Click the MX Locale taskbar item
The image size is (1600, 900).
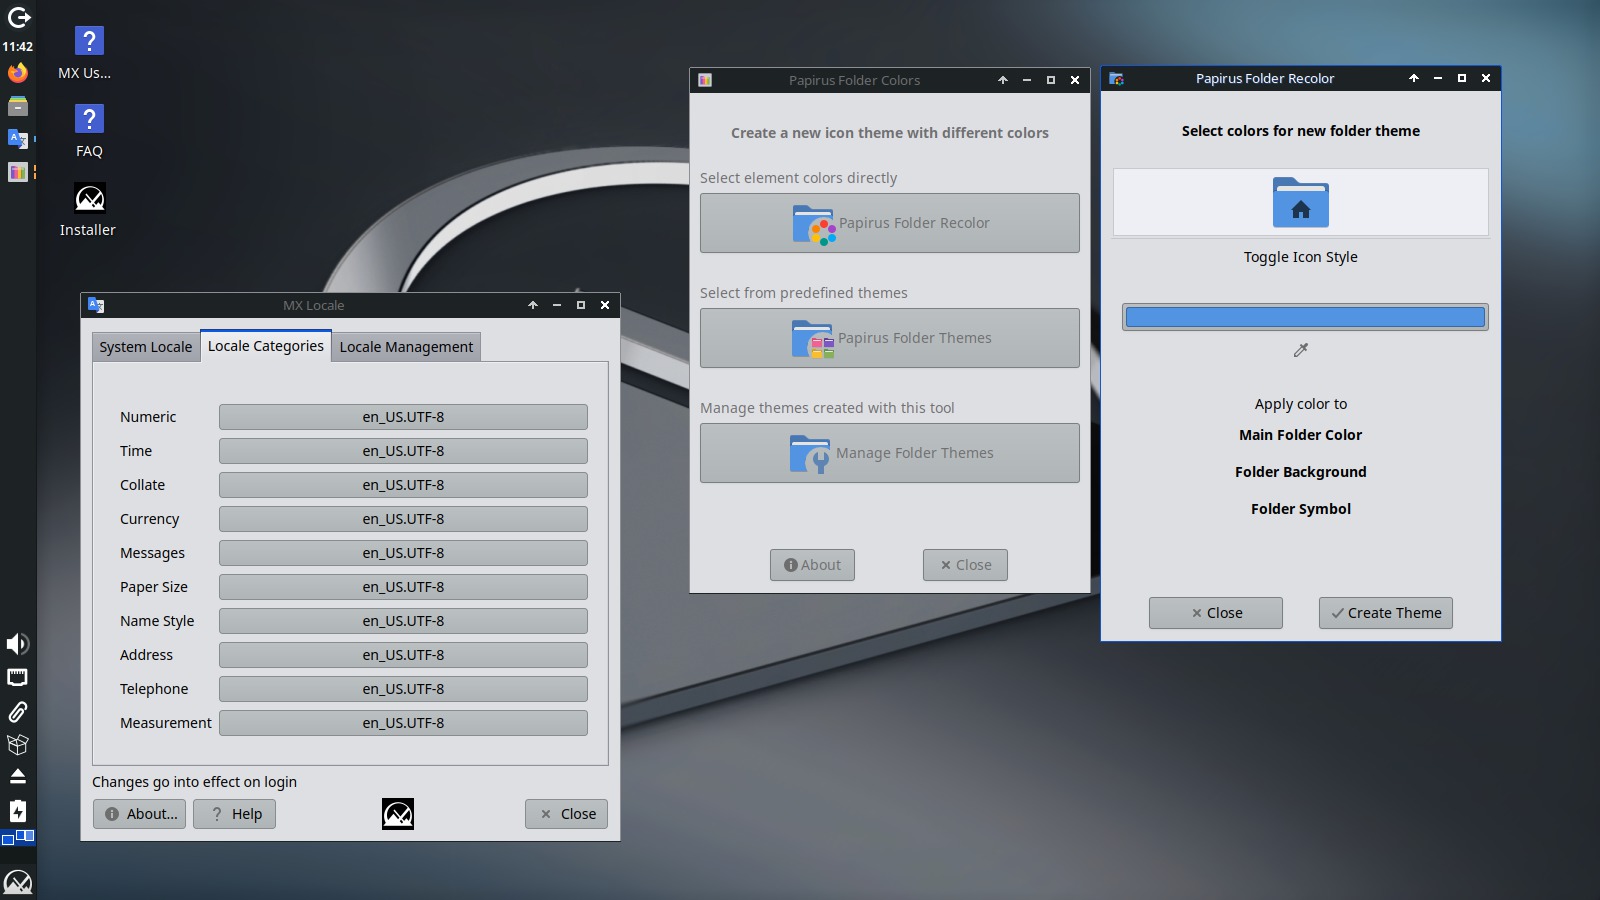coord(18,139)
